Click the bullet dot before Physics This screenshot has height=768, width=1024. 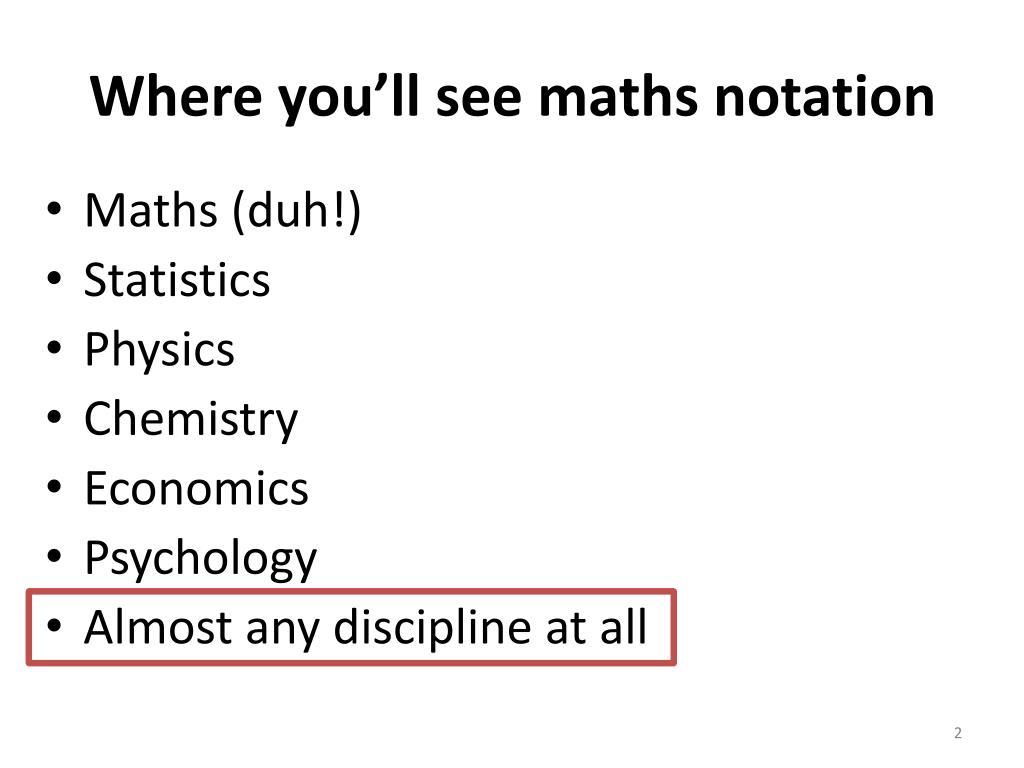point(54,347)
